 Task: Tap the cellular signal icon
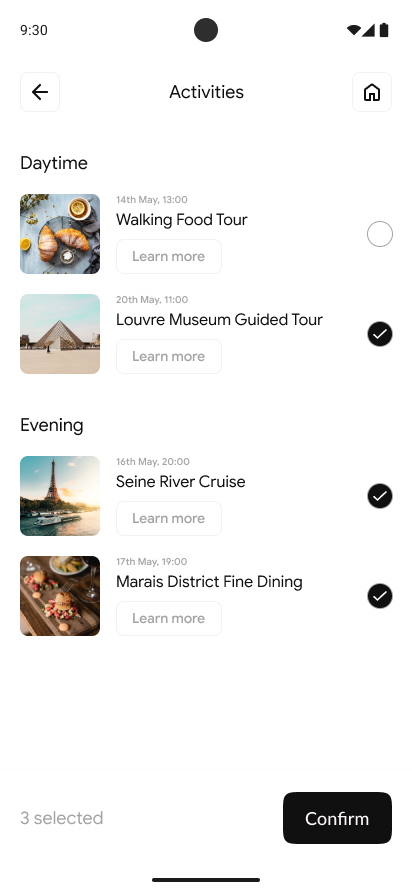pos(368,30)
